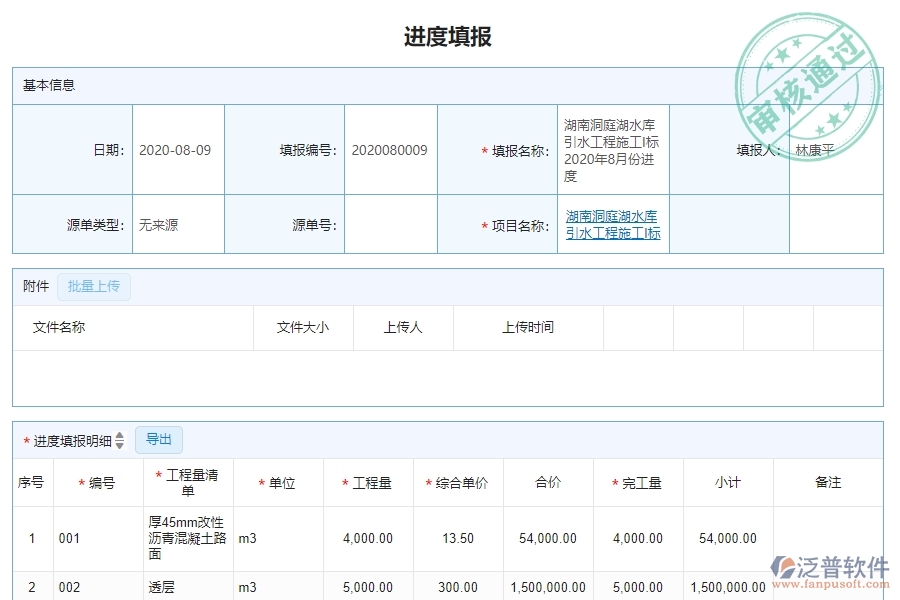Click the 填报编号 field showing 2020080009

point(390,149)
